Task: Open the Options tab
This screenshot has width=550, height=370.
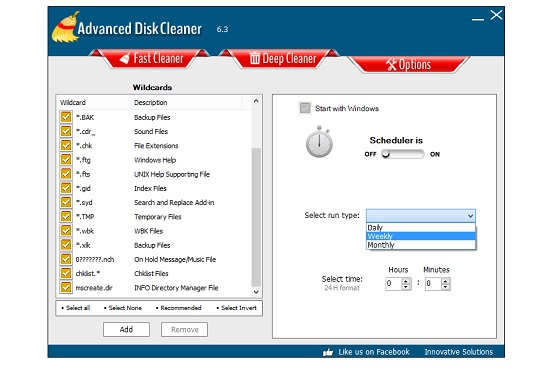Action: click(408, 65)
